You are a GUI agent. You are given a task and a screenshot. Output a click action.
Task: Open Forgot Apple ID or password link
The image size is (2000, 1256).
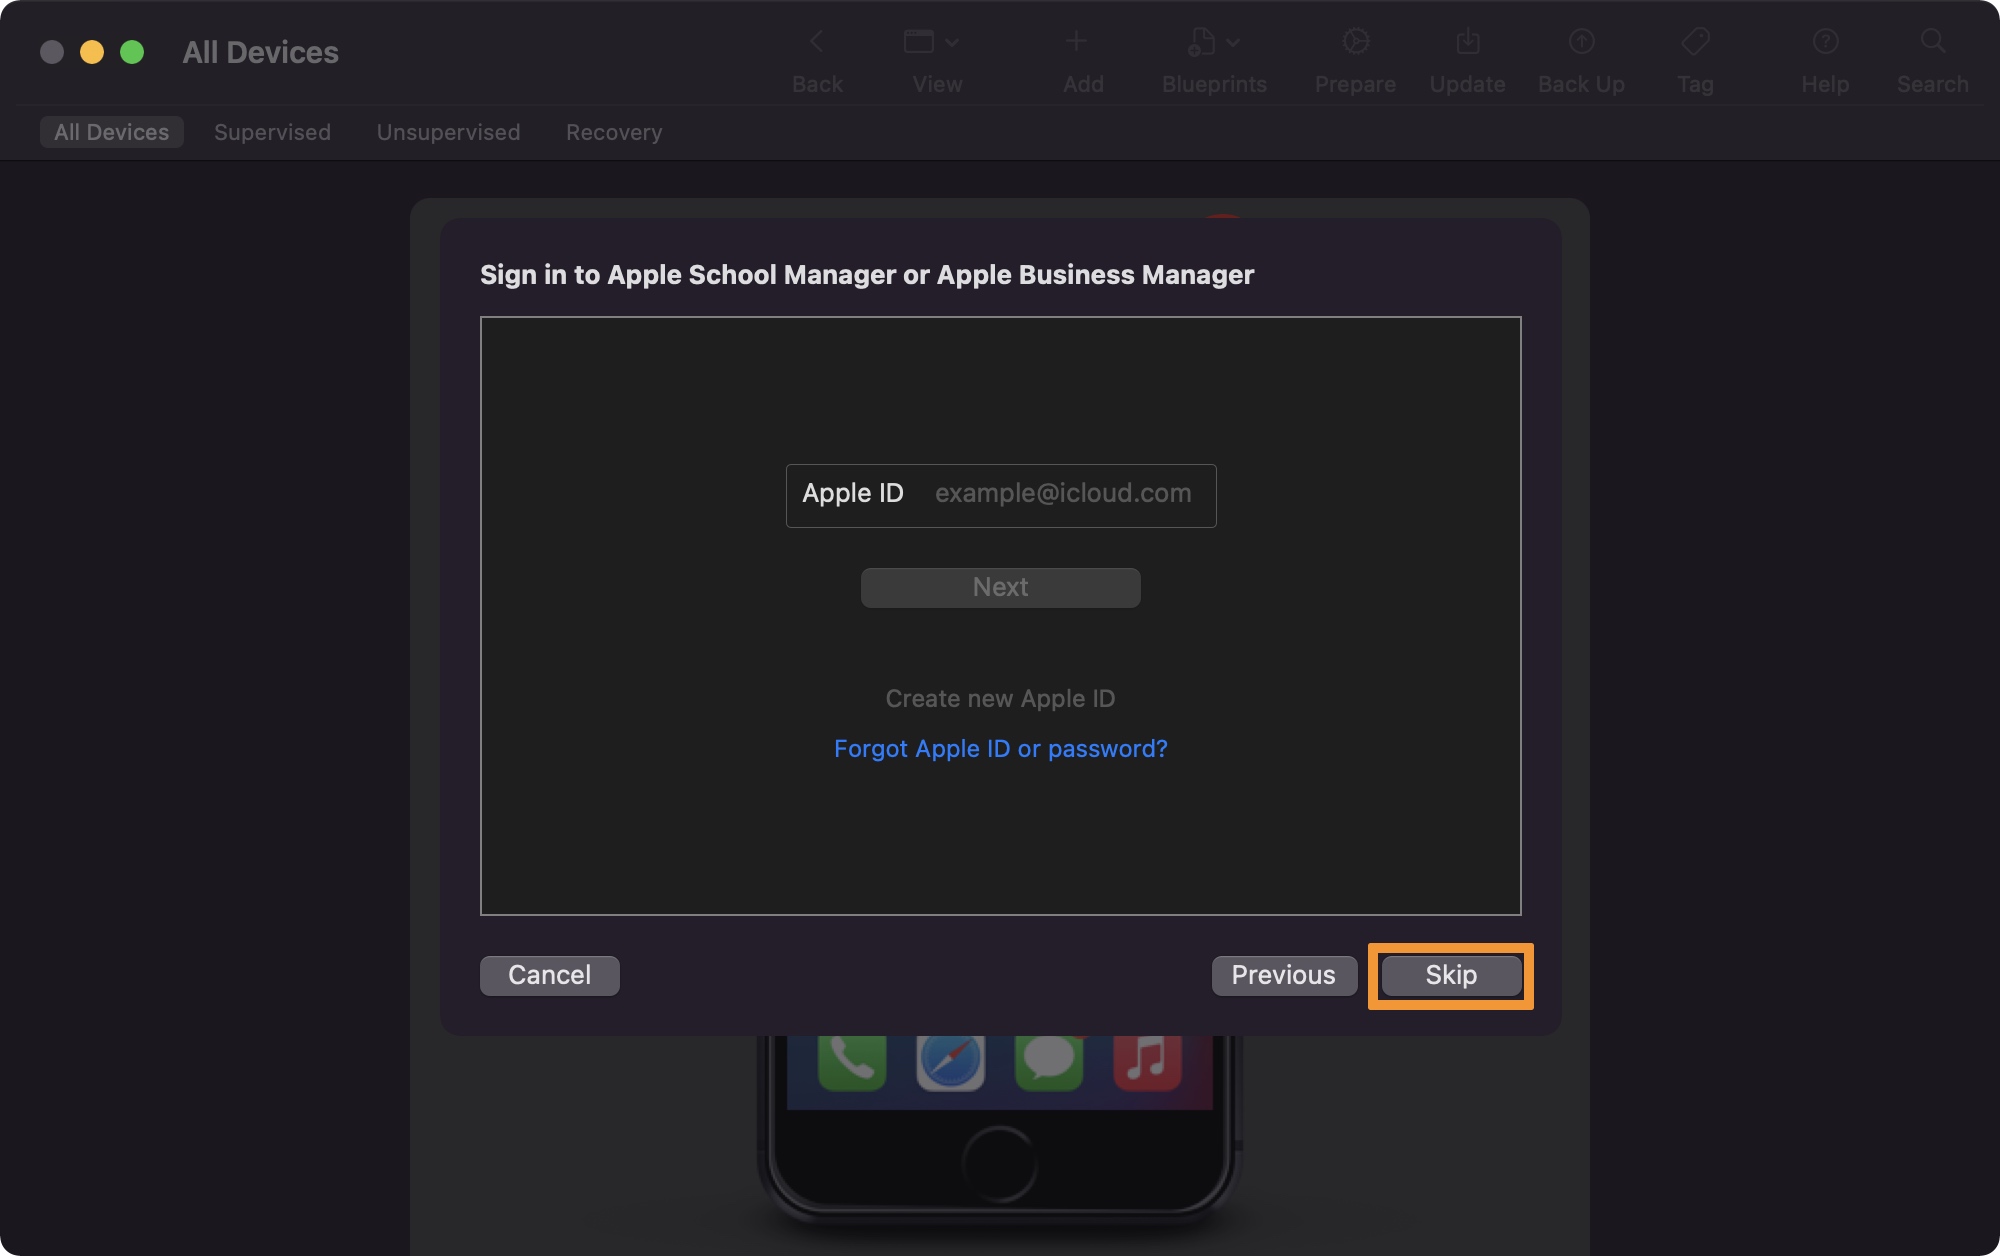pyautogui.click(x=1000, y=748)
